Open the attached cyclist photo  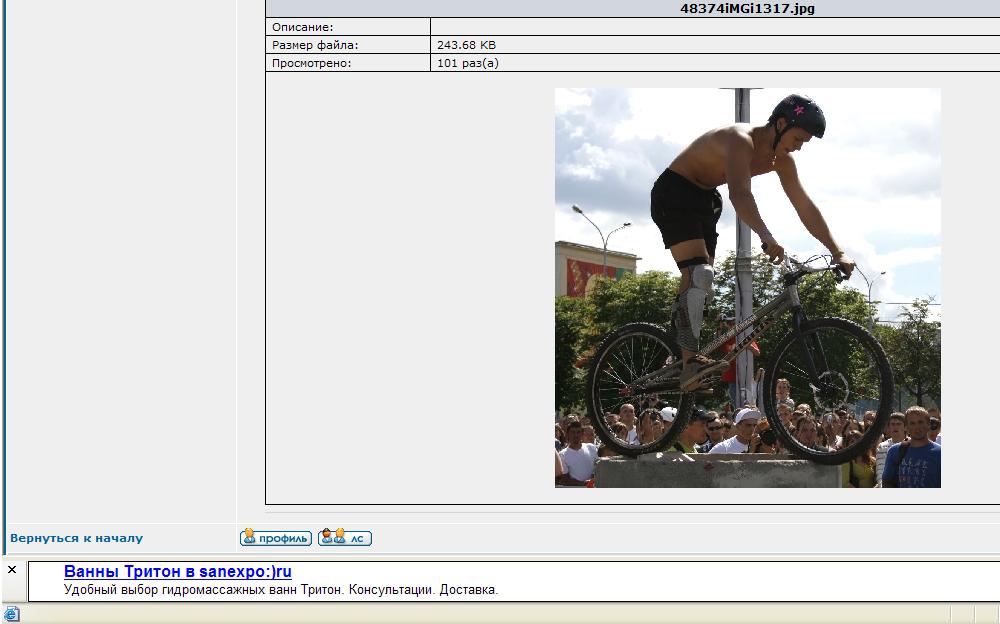click(x=747, y=288)
